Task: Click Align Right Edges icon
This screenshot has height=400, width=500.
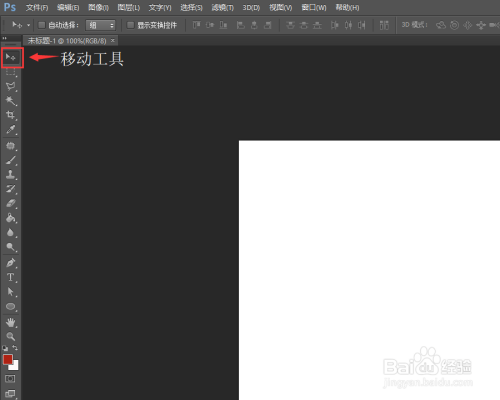Action: click(x=267, y=25)
